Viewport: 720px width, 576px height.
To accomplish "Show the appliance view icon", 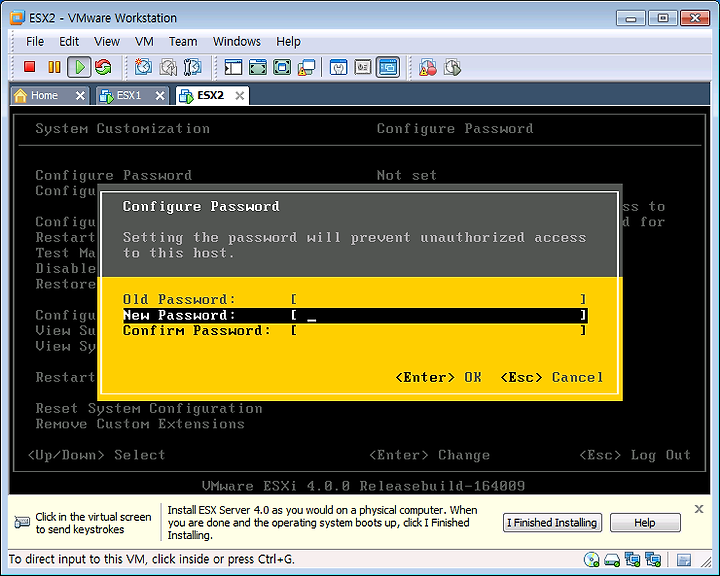I will 363,68.
